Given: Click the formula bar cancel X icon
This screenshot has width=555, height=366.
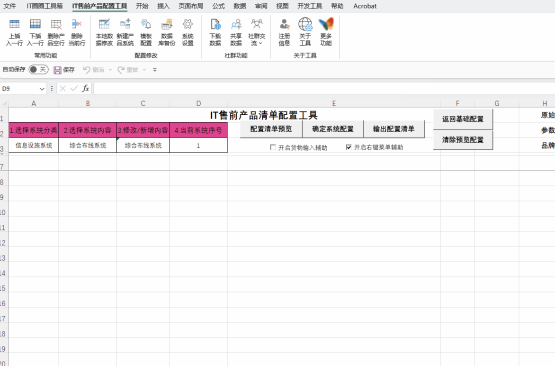Looking at the screenshot, I should click(63, 88).
